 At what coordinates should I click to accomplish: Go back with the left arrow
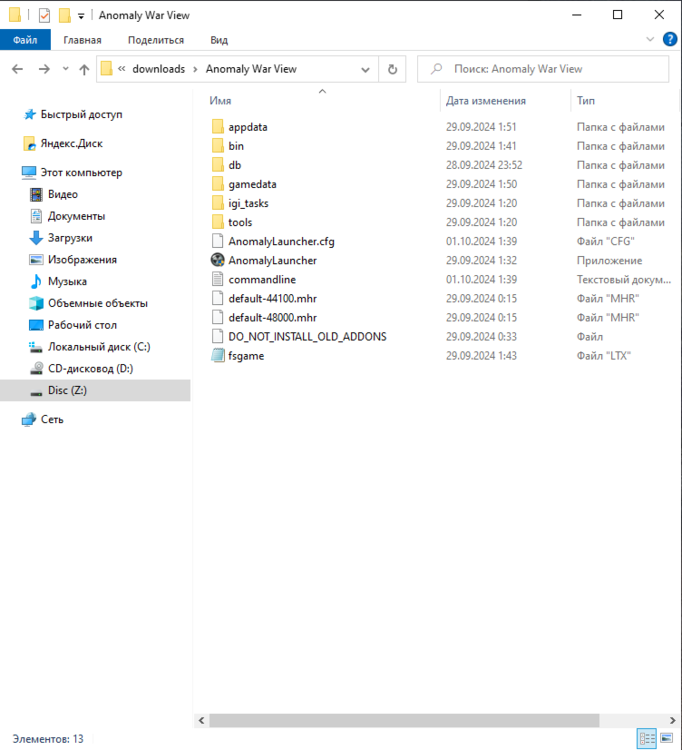click(17, 69)
